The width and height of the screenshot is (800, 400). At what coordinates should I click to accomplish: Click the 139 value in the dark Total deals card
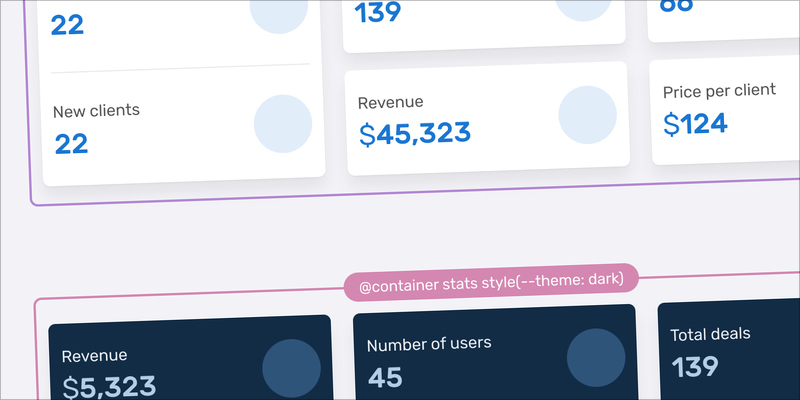[695, 366]
